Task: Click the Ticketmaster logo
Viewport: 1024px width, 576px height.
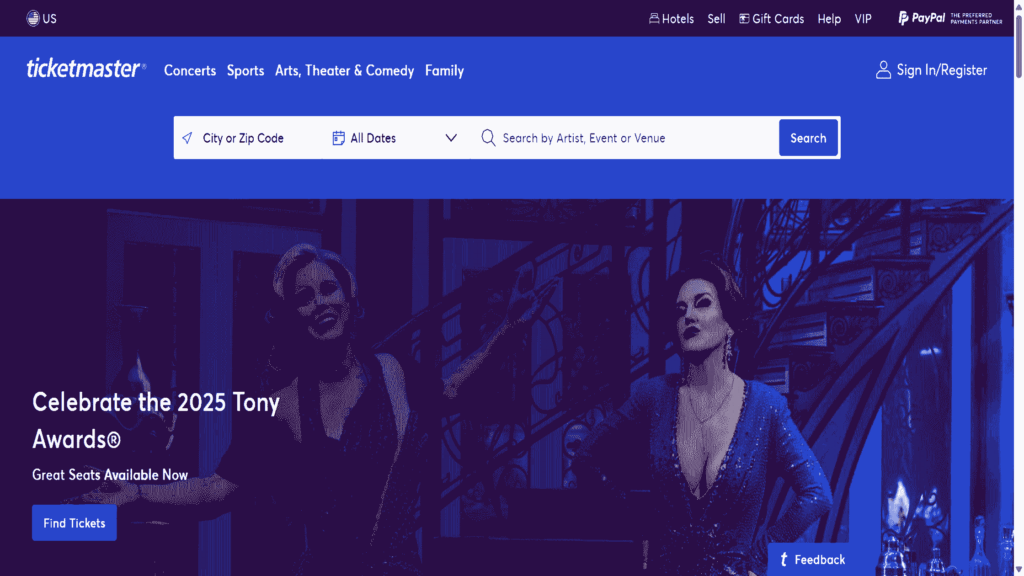Action: [x=85, y=69]
